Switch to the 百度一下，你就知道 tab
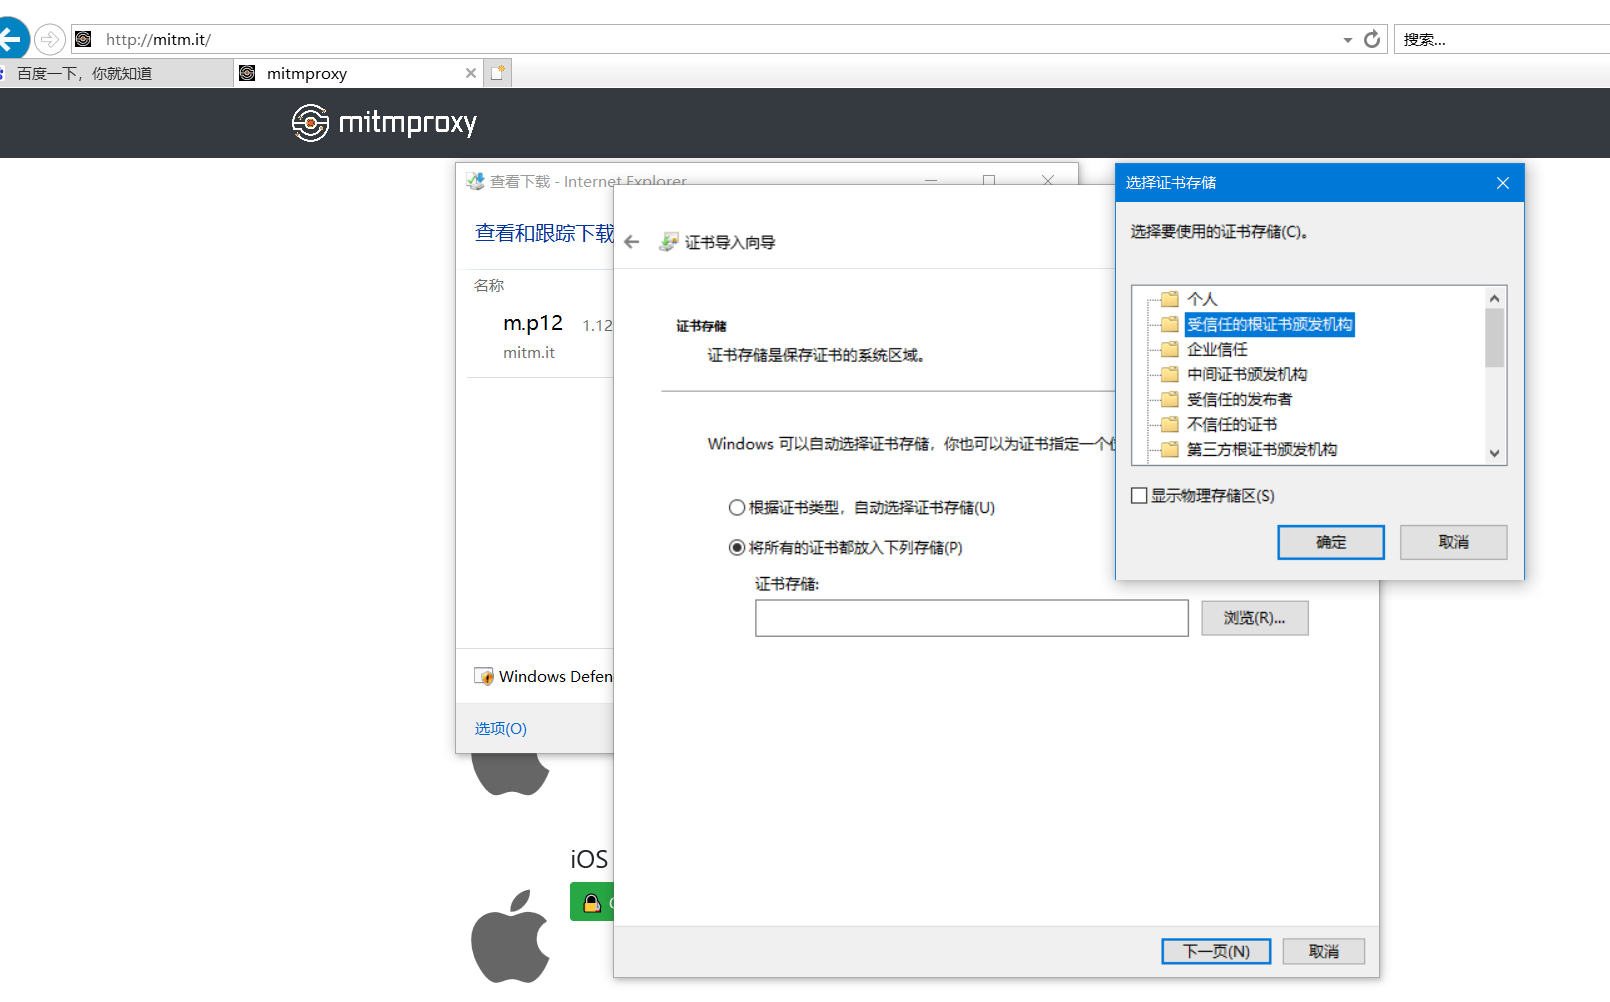Image resolution: width=1610 pixels, height=1002 pixels. coord(115,73)
